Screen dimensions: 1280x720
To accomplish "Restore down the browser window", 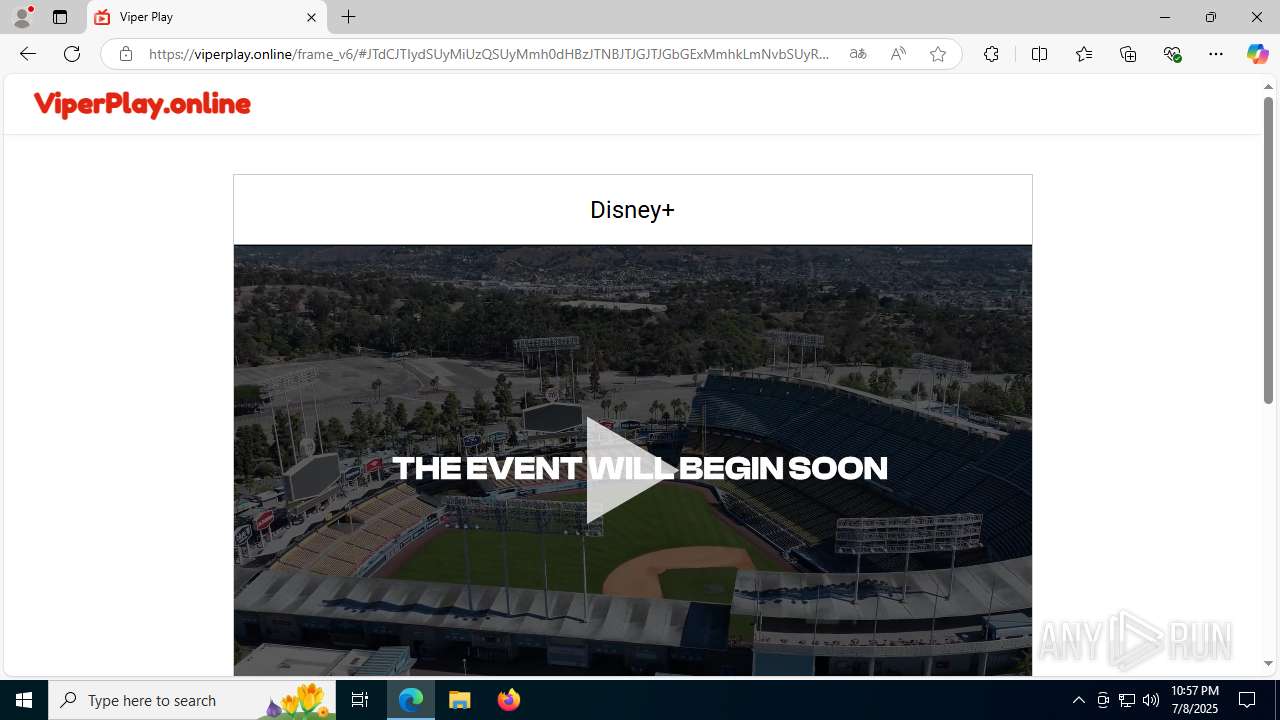I will coord(1210,17).
